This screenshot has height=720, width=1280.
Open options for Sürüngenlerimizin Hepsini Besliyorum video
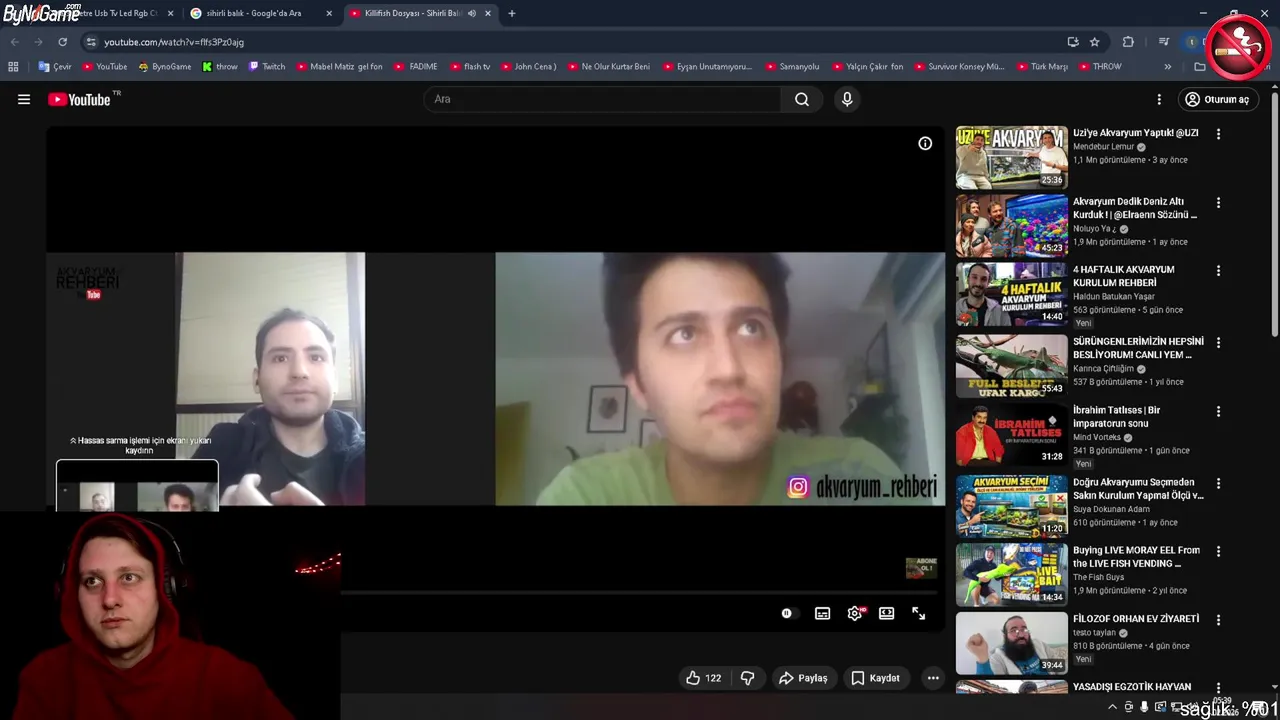click(x=1218, y=343)
